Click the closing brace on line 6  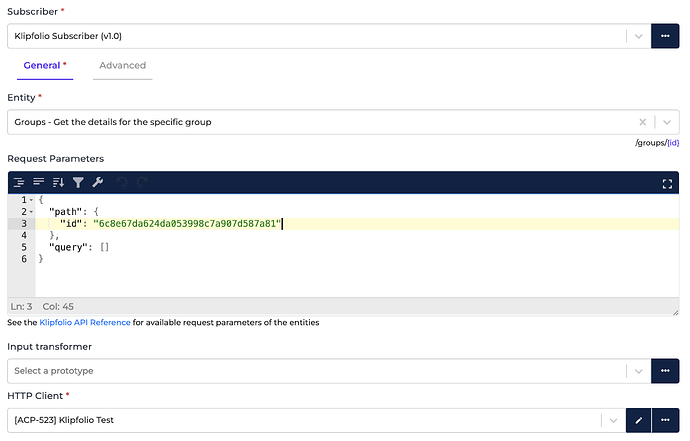(x=41, y=259)
